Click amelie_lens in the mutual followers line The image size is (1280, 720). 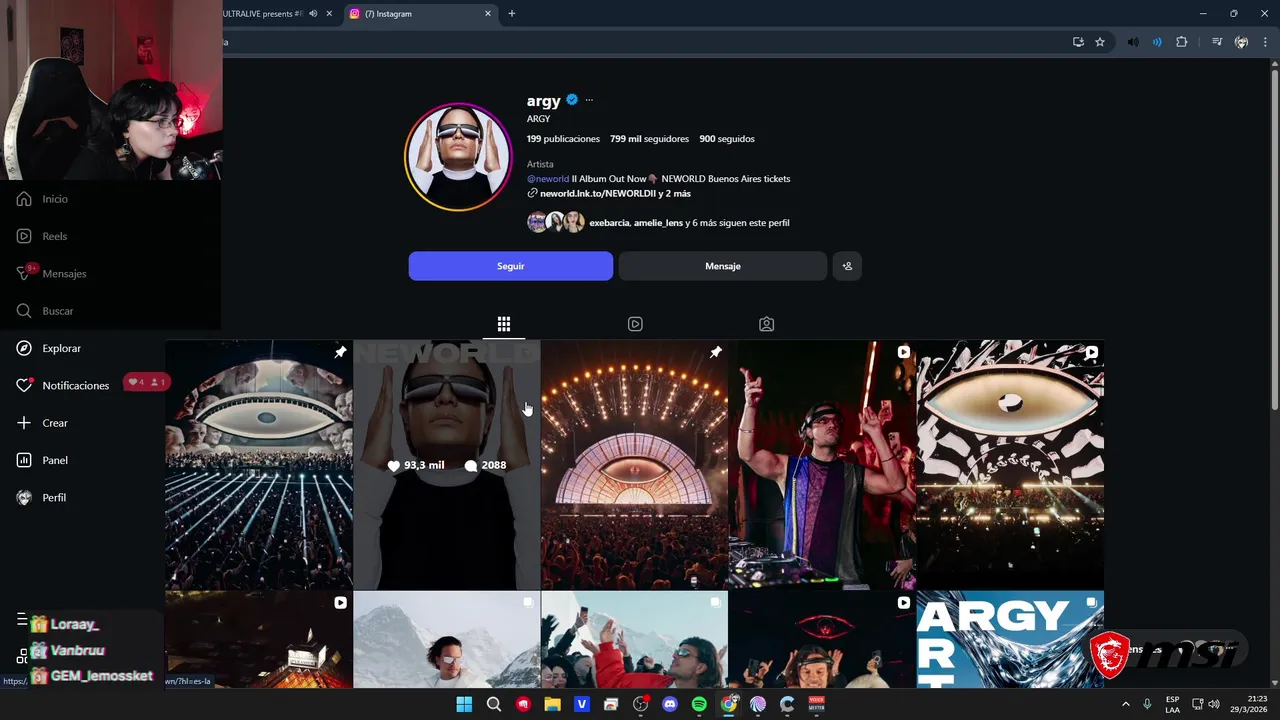pyautogui.click(x=658, y=223)
